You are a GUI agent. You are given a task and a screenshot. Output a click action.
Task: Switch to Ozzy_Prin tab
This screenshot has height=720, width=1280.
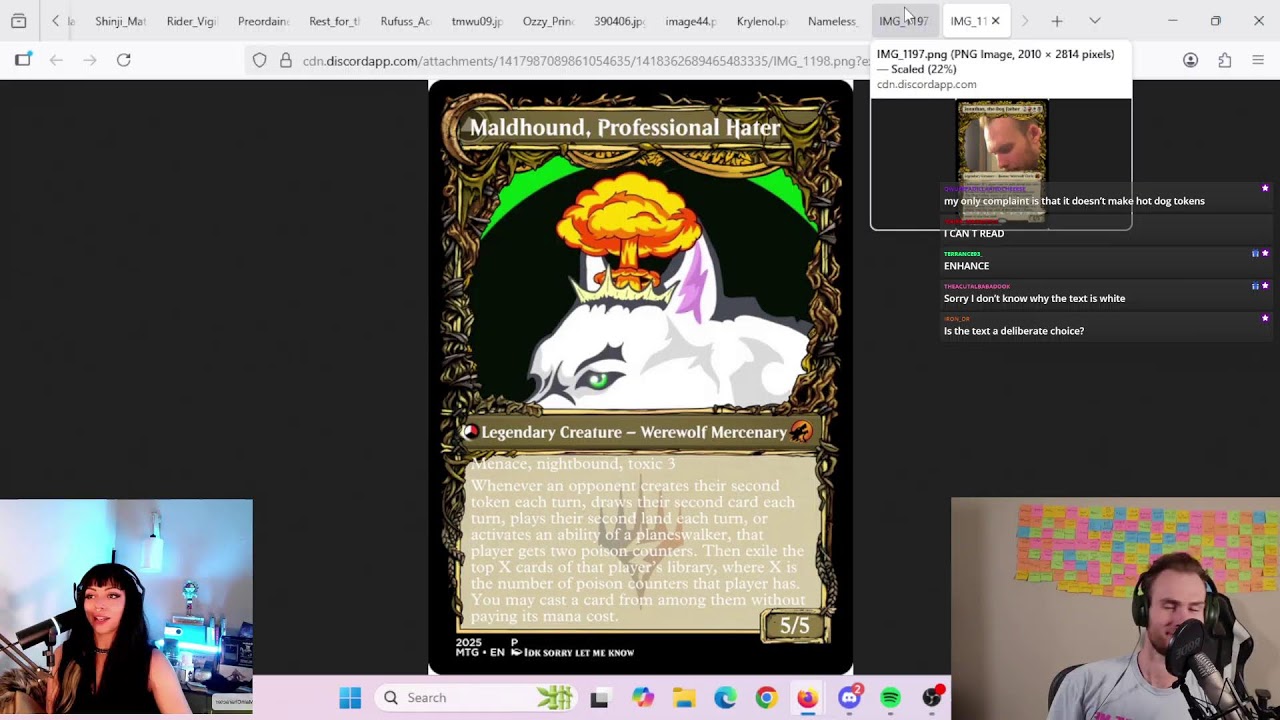[548, 21]
